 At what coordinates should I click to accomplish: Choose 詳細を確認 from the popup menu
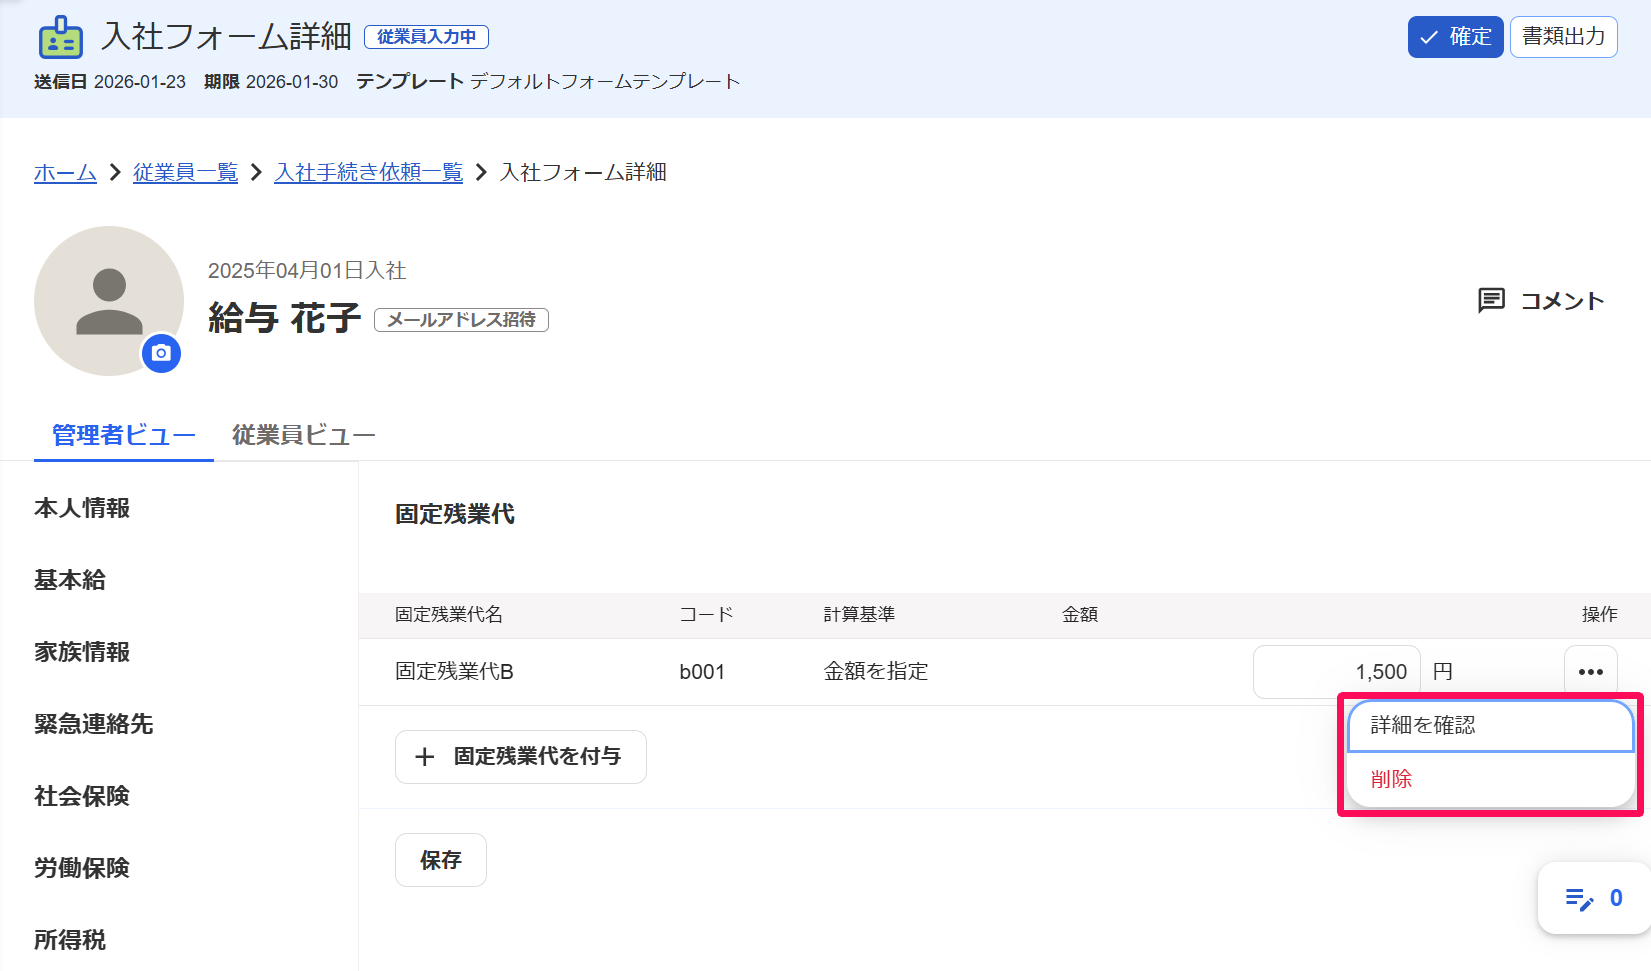(x=1490, y=726)
